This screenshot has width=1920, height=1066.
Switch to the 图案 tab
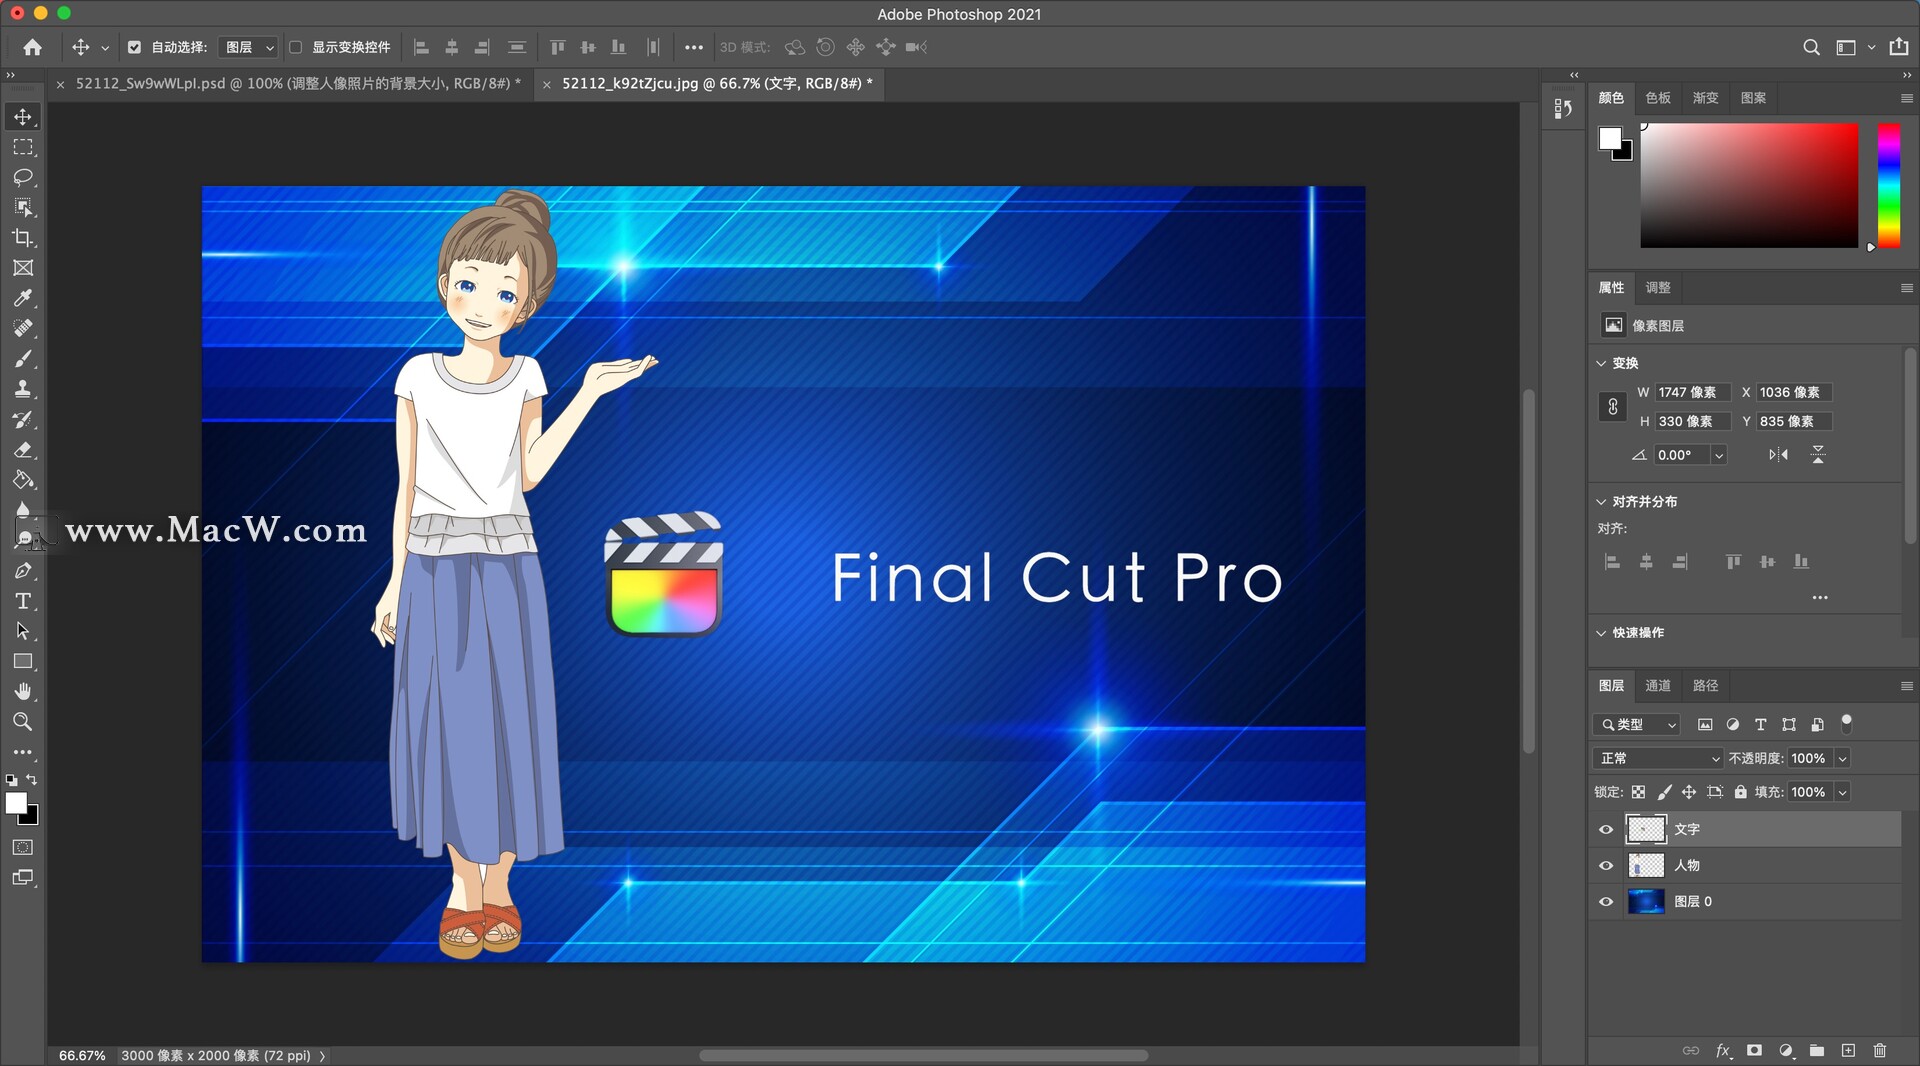tap(1753, 98)
